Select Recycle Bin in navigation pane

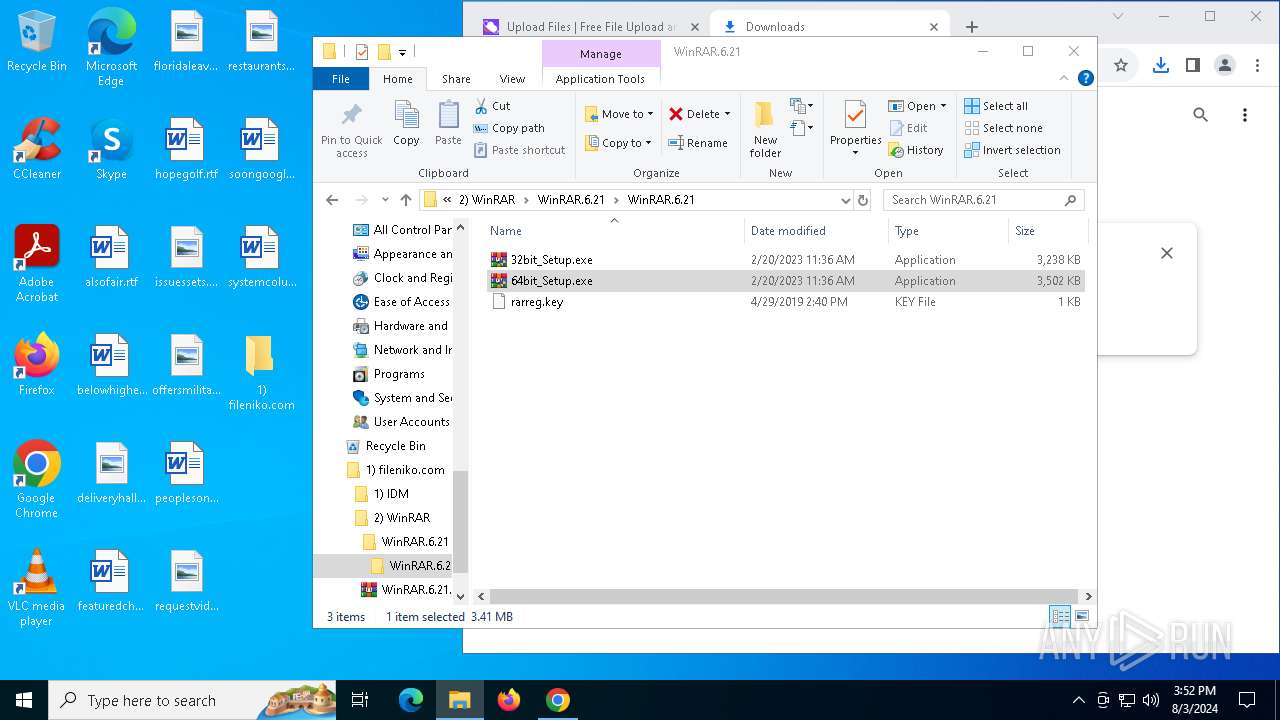[x=386, y=446]
